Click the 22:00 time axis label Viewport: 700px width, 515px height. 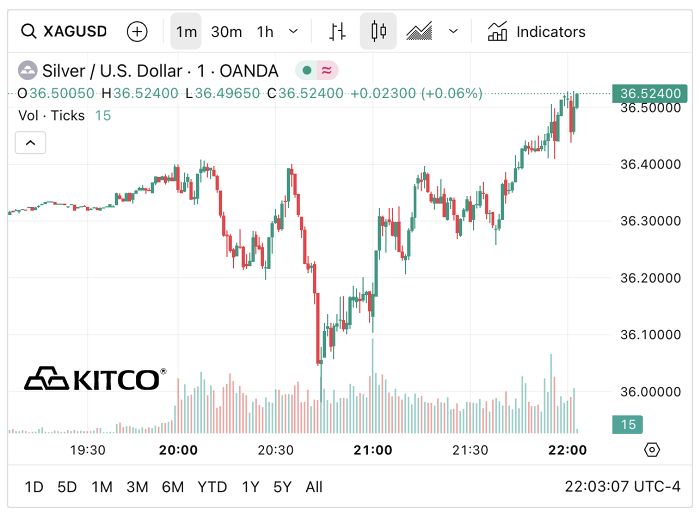click(567, 450)
